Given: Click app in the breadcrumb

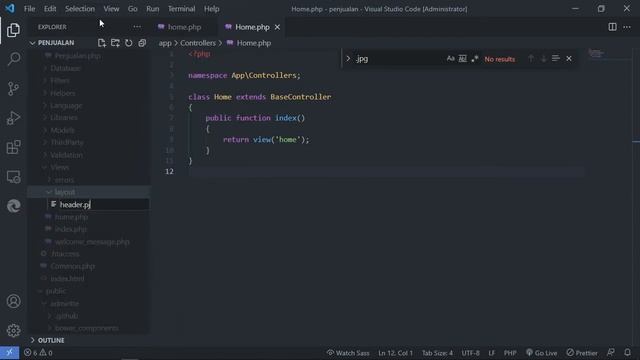Looking at the screenshot, I should click(x=165, y=43).
